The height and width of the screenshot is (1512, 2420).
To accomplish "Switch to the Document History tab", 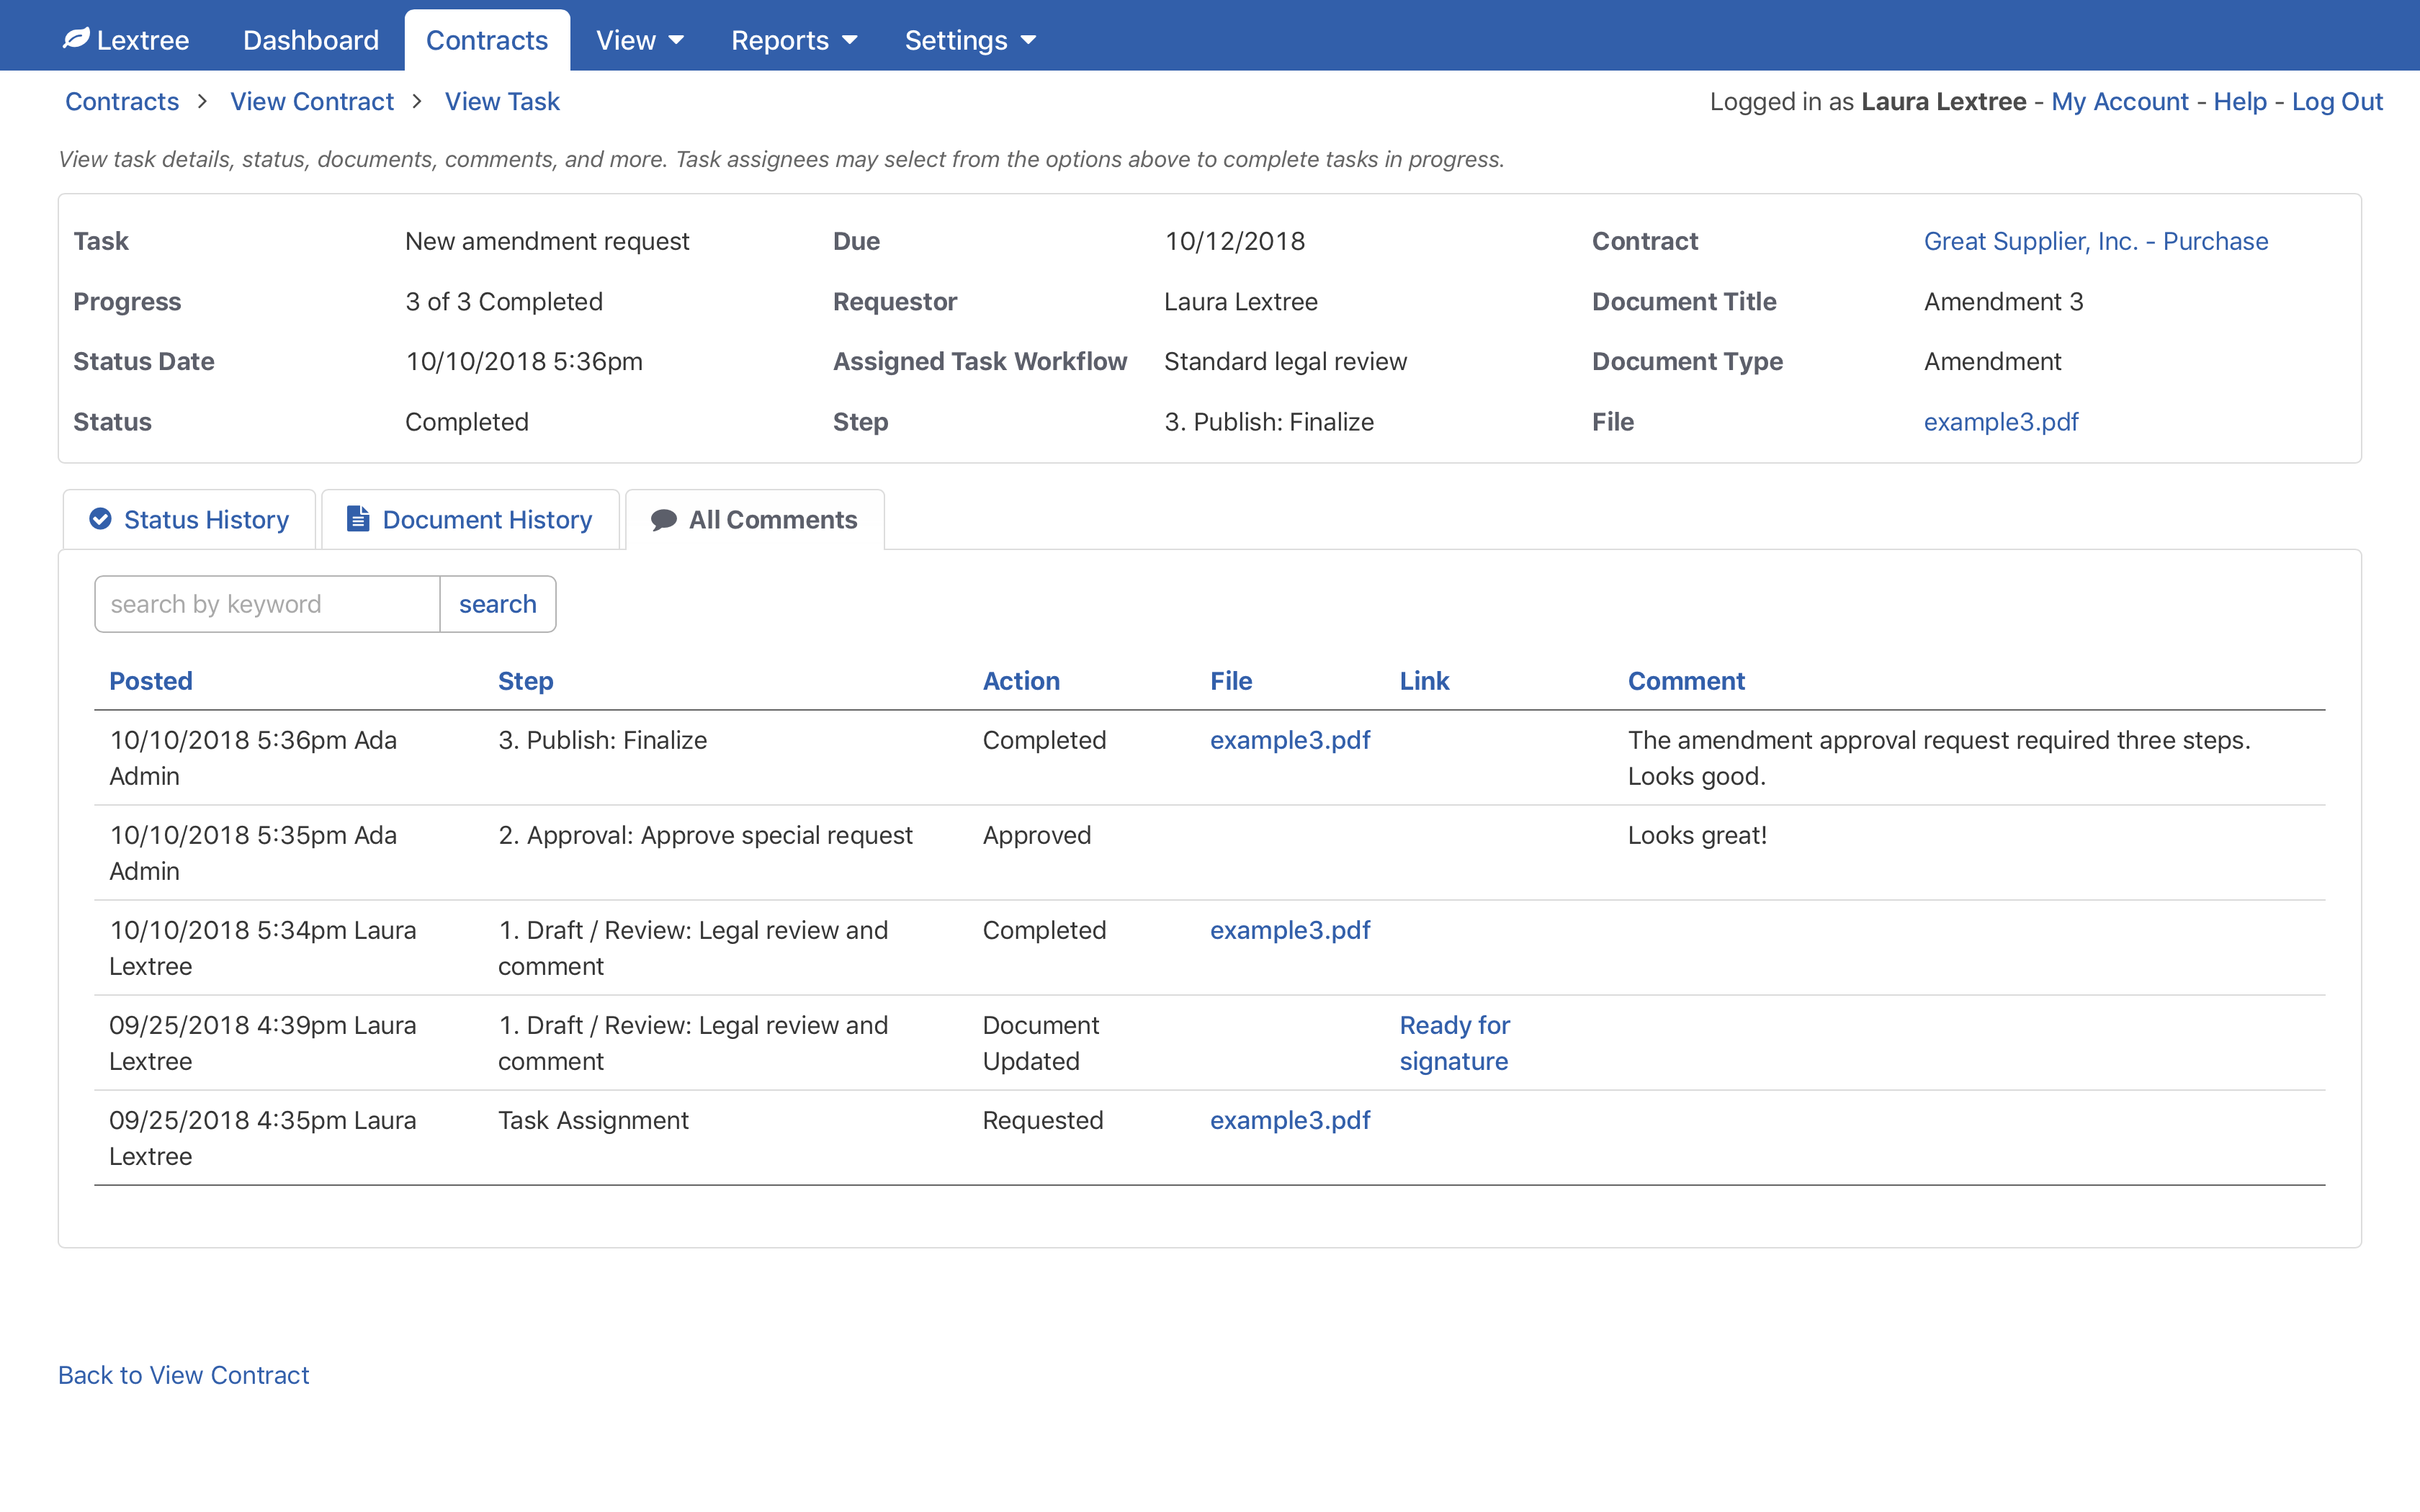I will [x=470, y=519].
